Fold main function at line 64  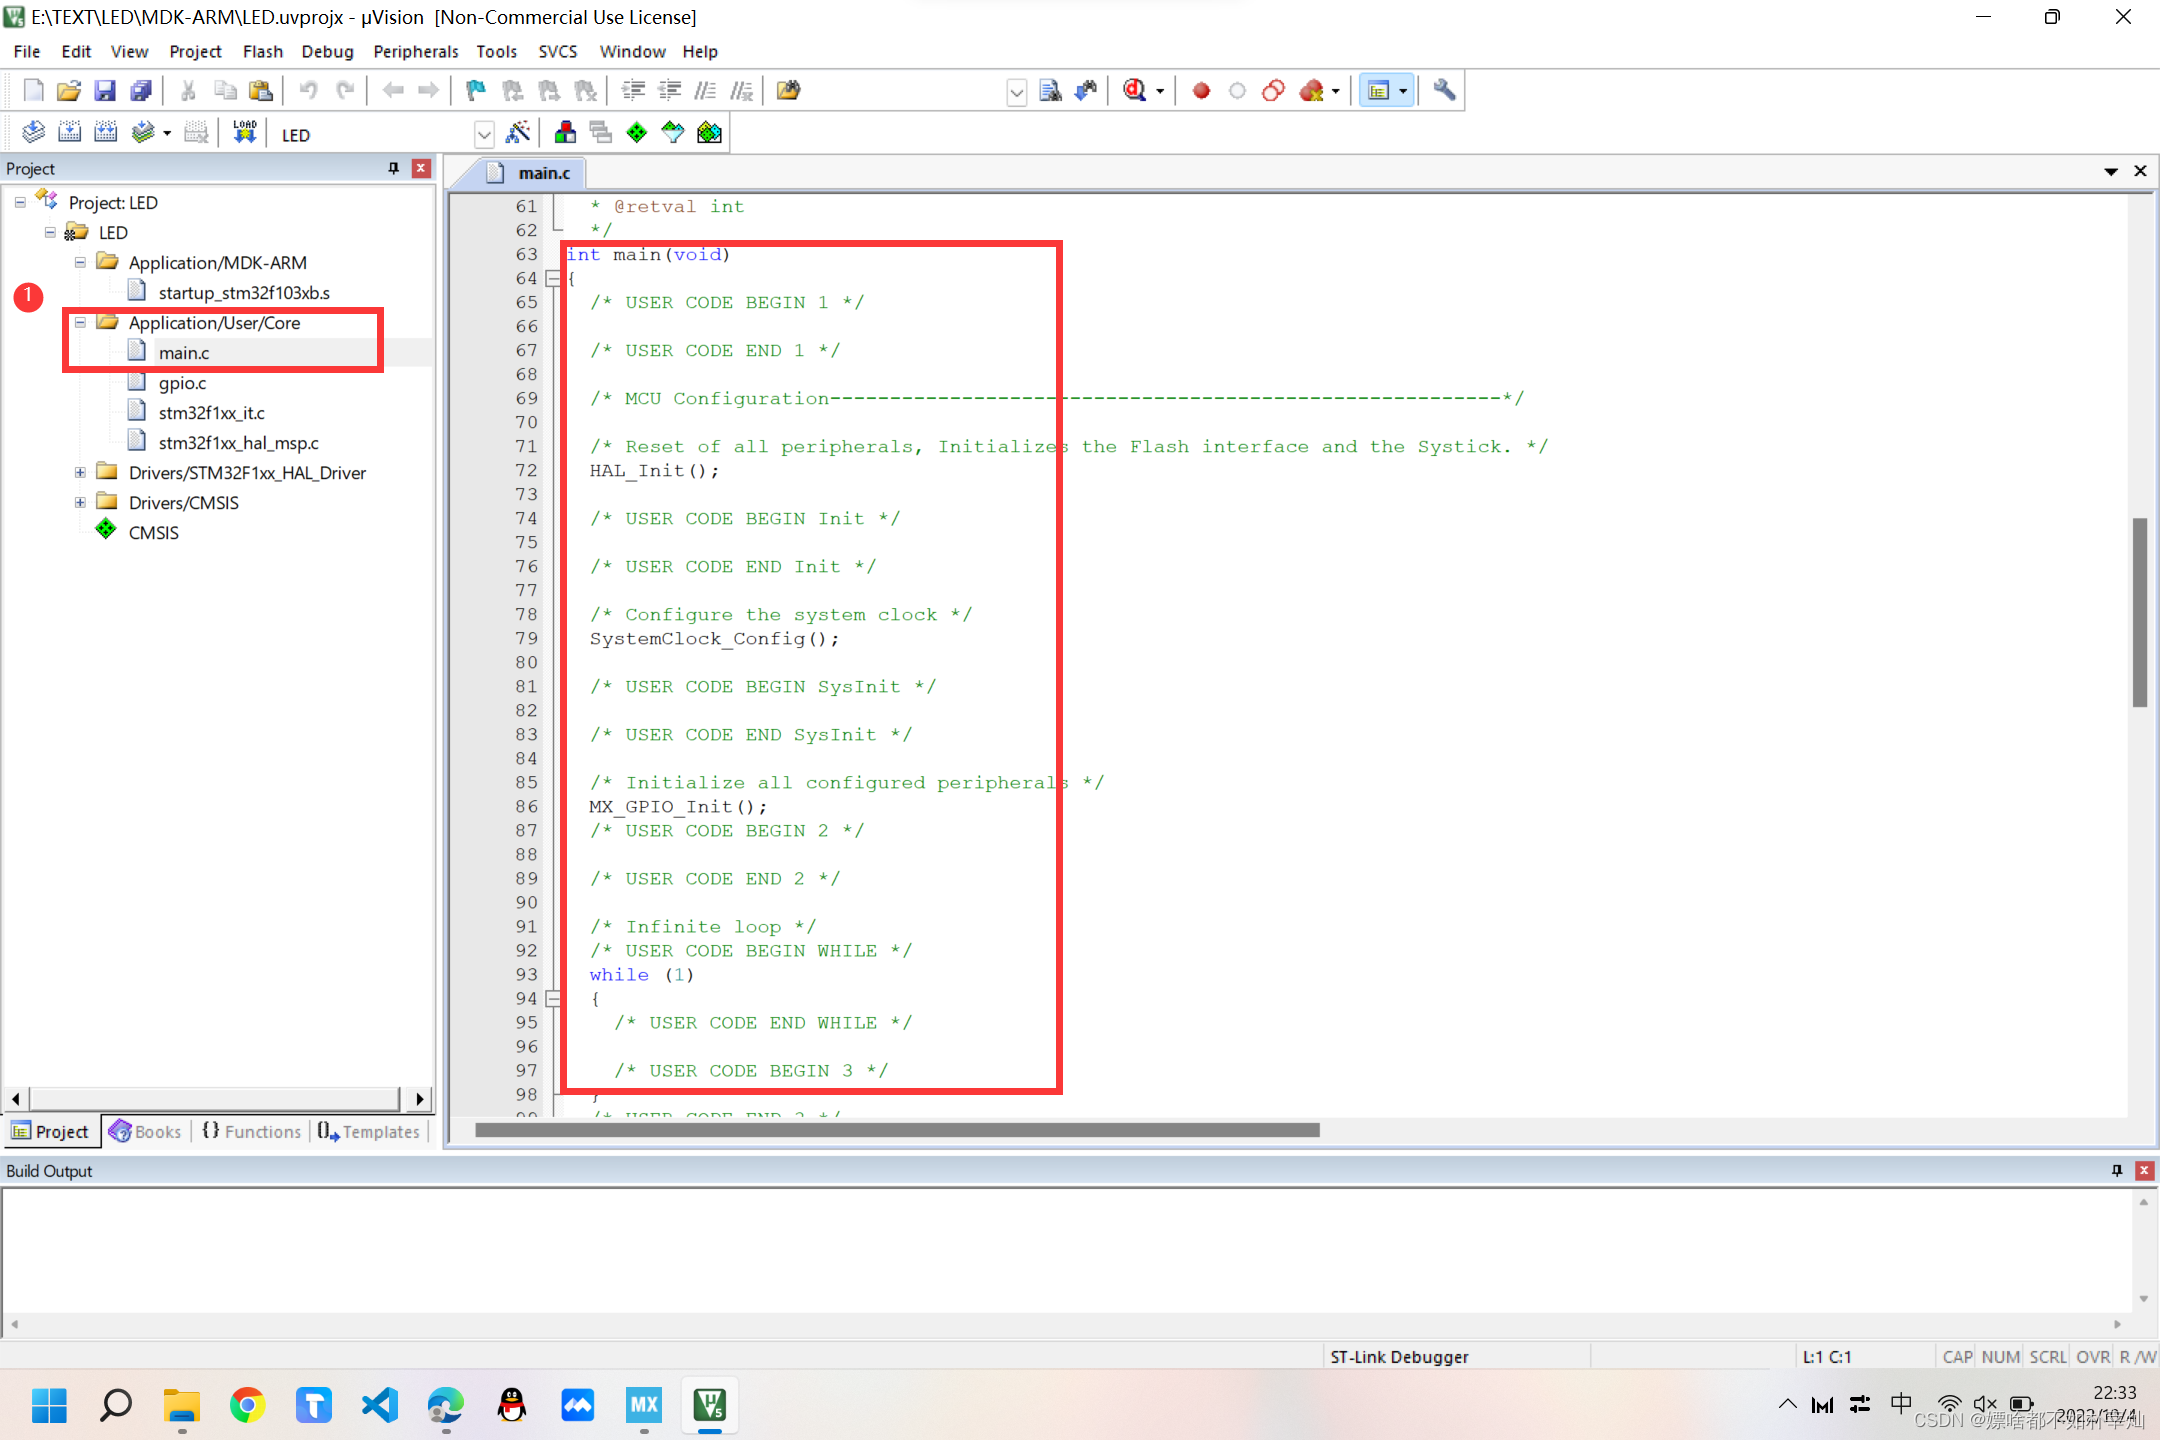pyautogui.click(x=553, y=279)
